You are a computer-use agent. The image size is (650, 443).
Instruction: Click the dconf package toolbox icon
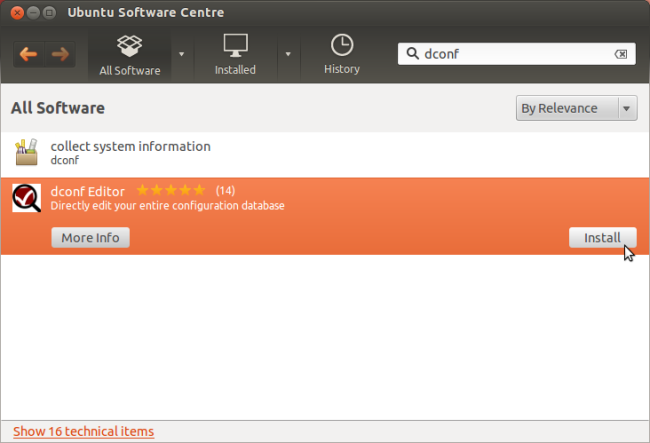pos(27,152)
